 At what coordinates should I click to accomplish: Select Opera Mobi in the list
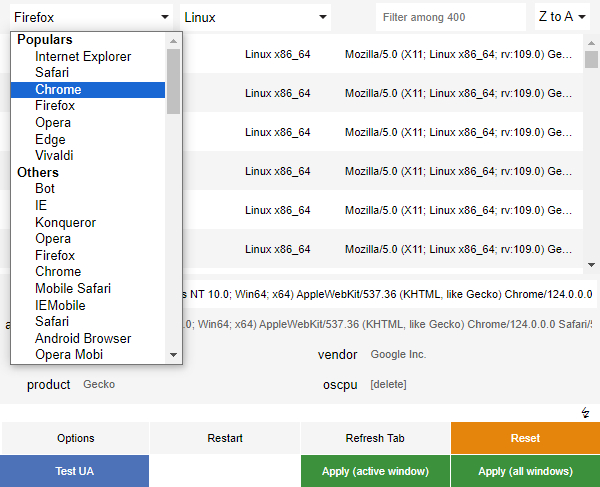coord(88,355)
